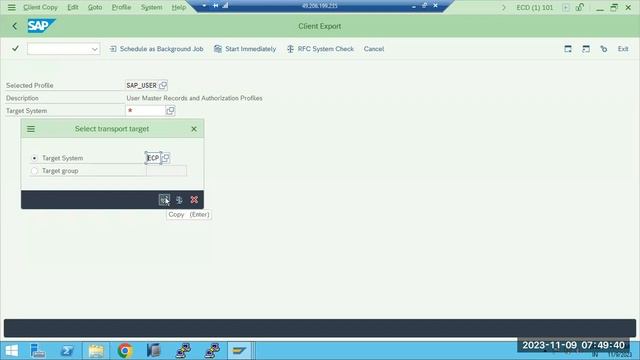The image size is (640, 360).
Task: Select the Target group radio button
Action: click(x=34, y=171)
